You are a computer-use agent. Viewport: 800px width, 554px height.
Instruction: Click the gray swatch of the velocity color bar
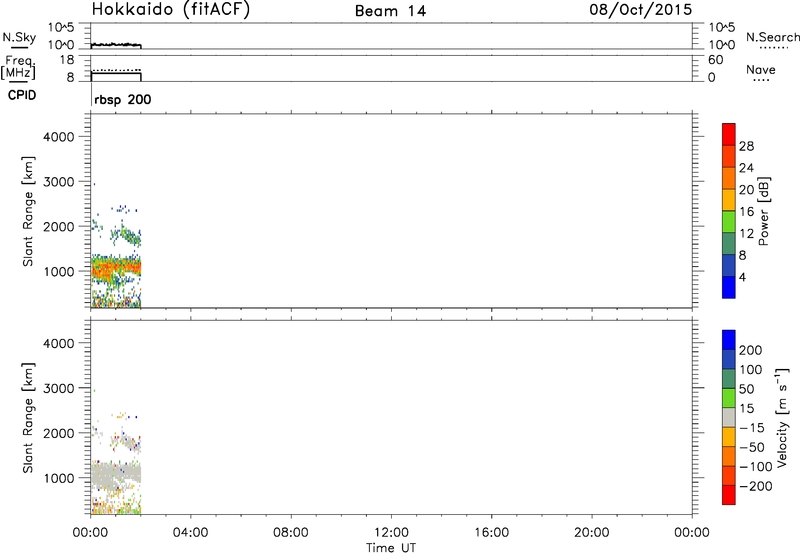pos(729,417)
